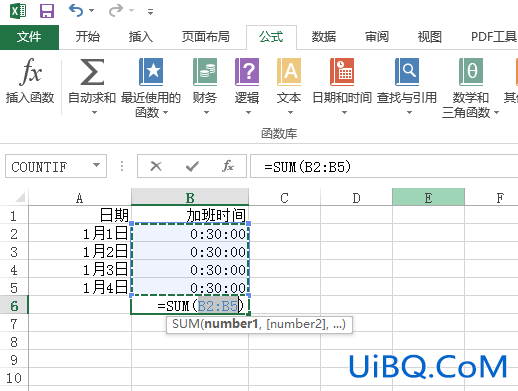Switch to the 页面布局 tab
Image resolution: width=518 pixels, height=391 pixels.
click(206, 37)
